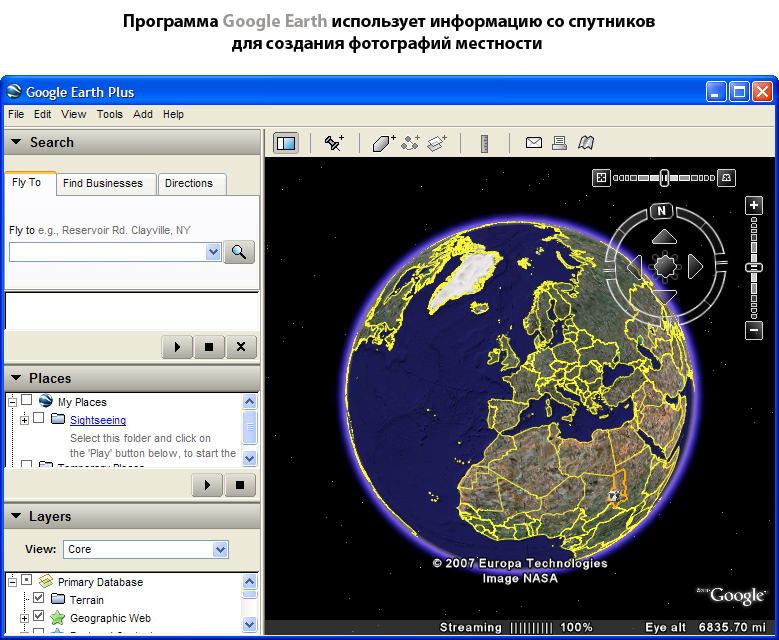
Task: Add a polygon from the toolbar
Action: point(384,143)
